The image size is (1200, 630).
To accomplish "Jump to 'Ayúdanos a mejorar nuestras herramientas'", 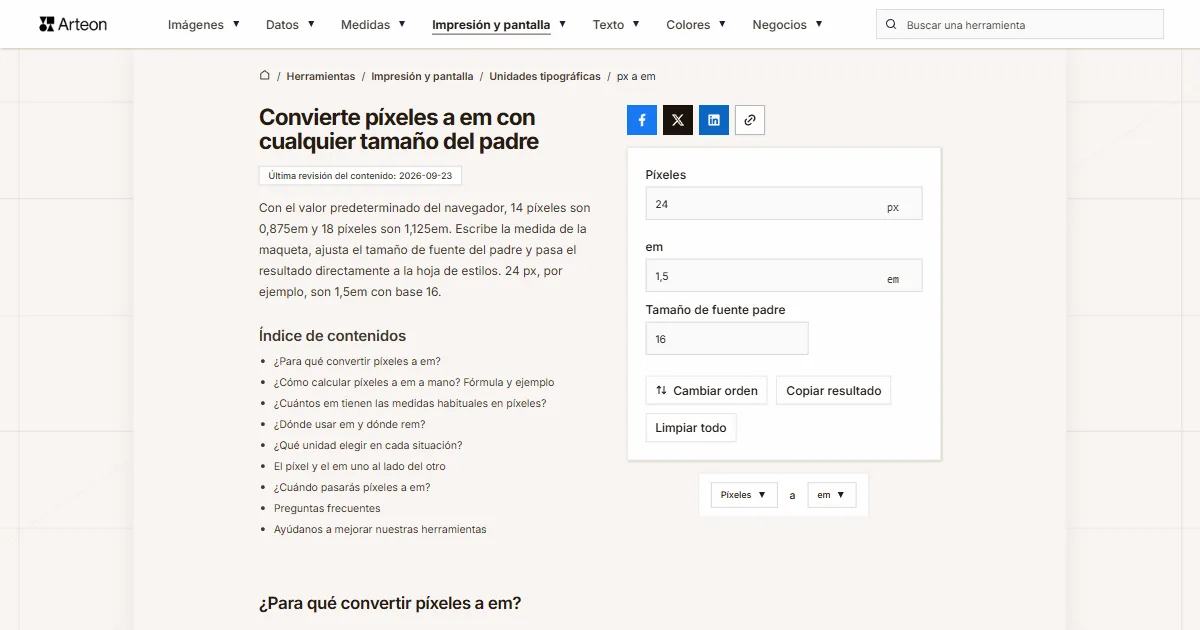I will tap(380, 530).
